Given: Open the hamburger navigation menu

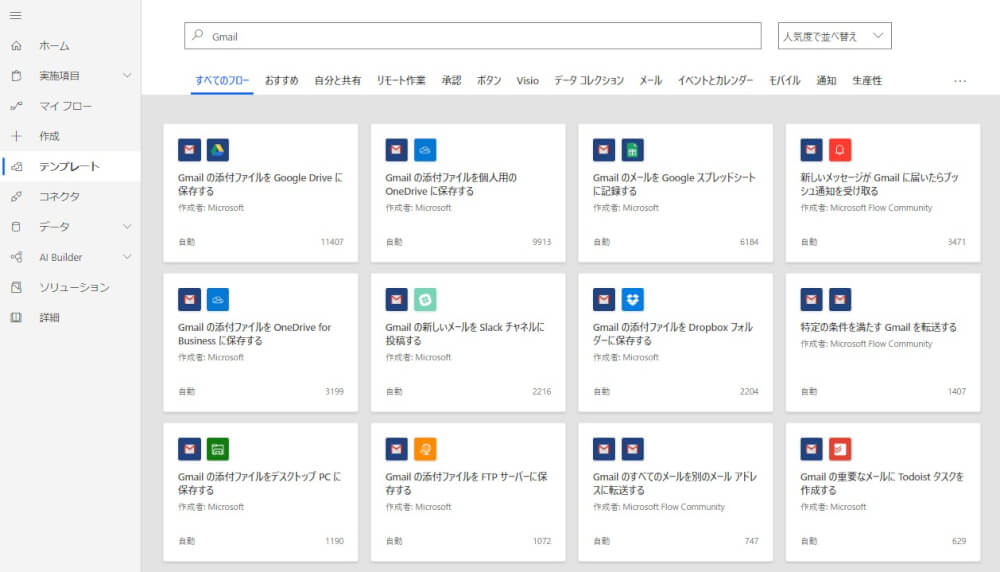Looking at the screenshot, I should 16,15.
